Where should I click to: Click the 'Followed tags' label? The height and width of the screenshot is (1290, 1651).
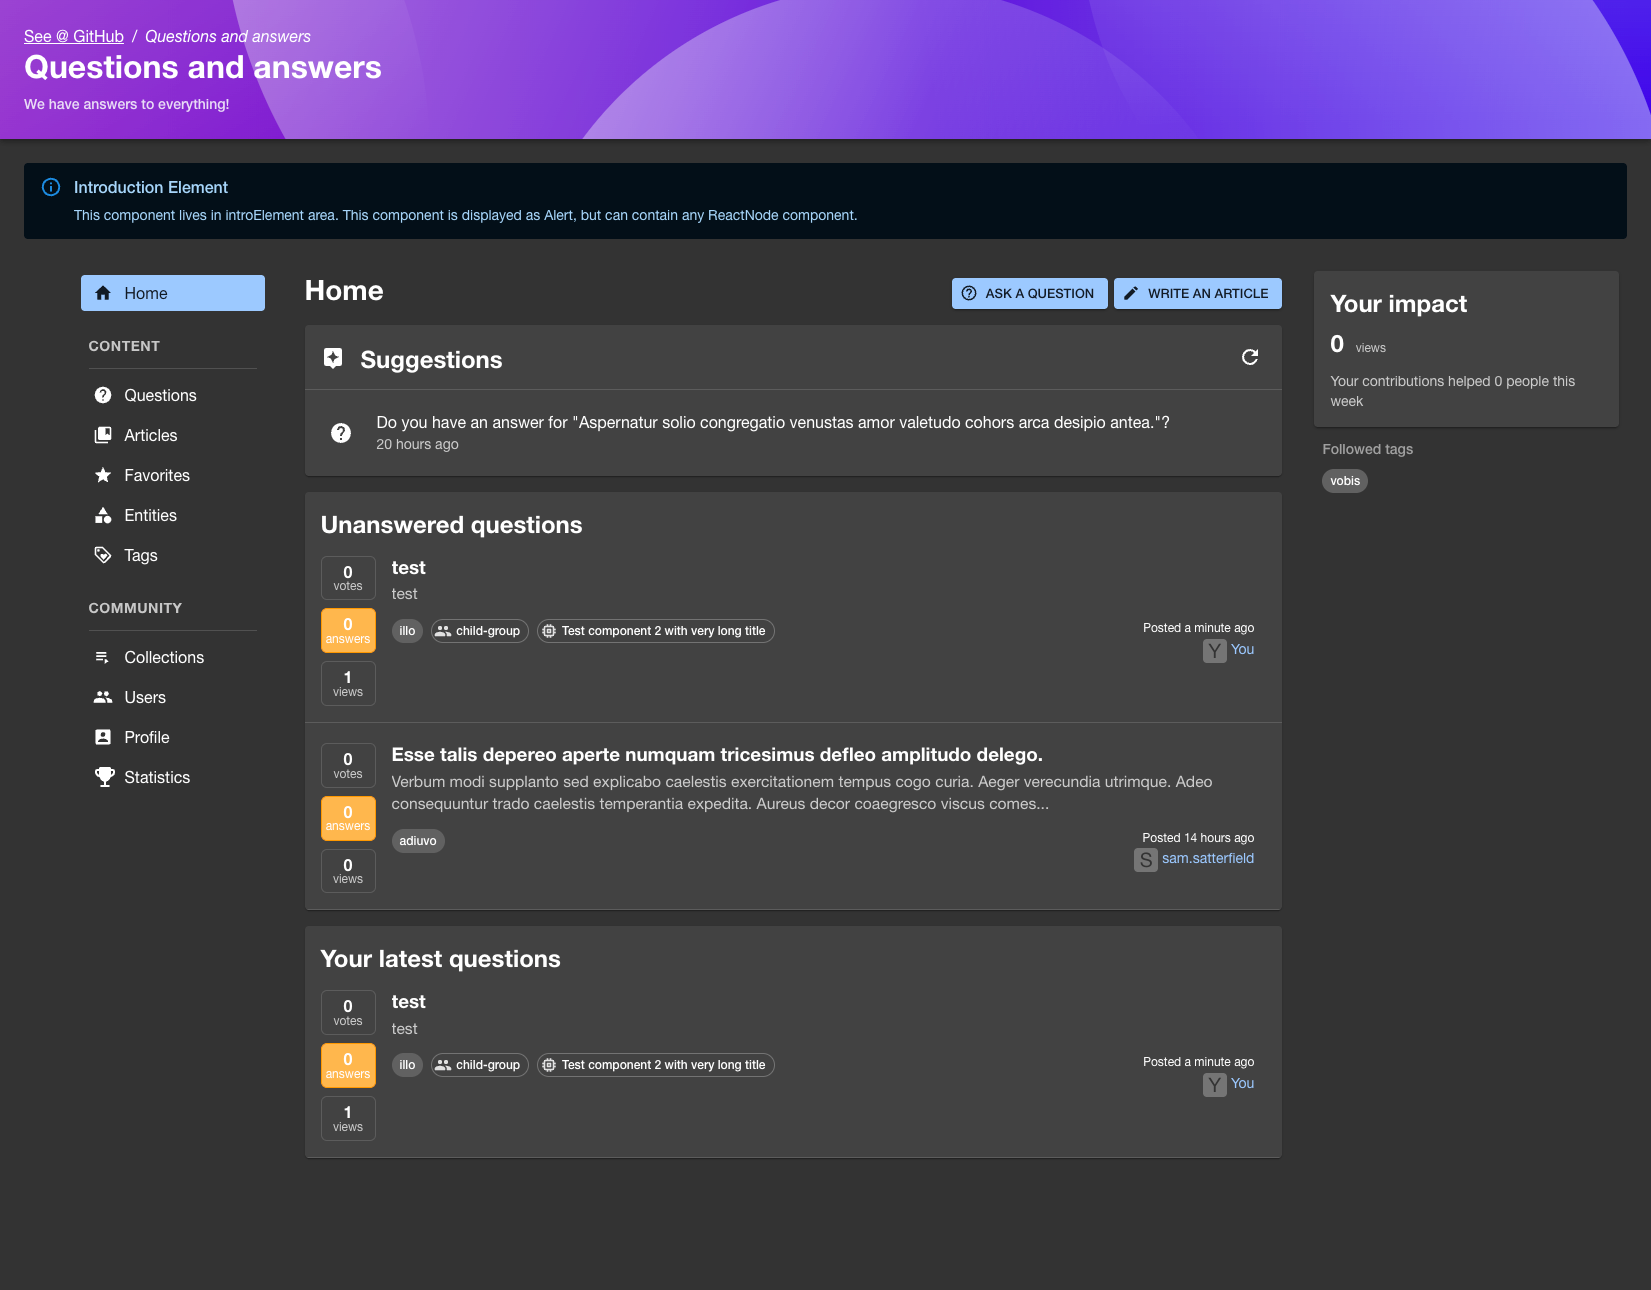(x=1367, y=449)
